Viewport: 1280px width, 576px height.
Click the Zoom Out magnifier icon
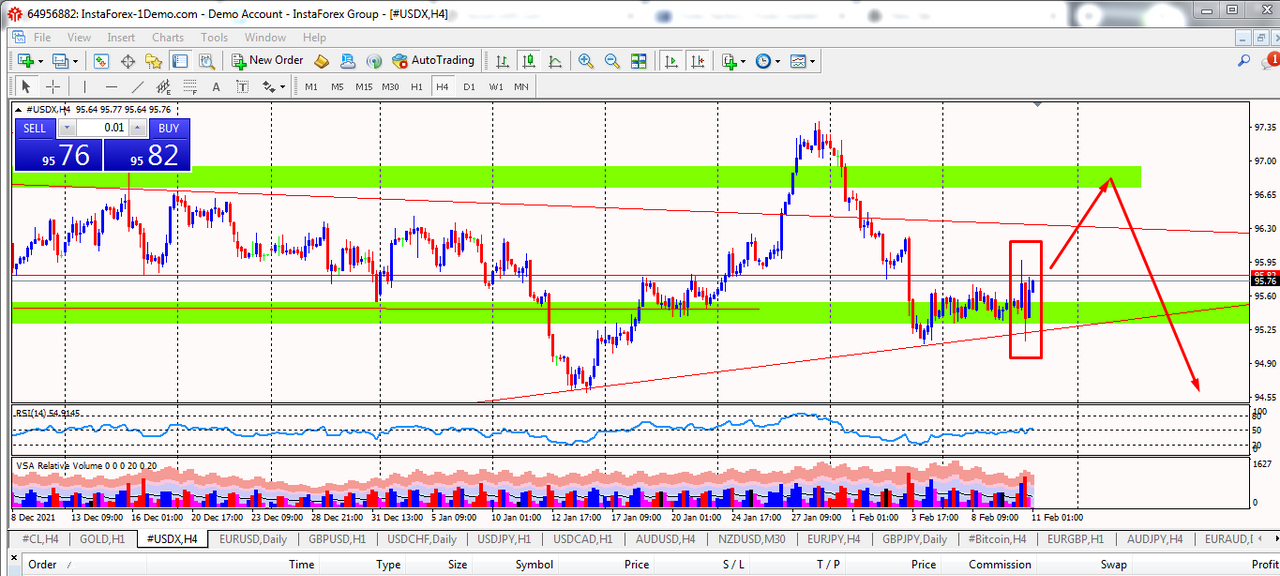coord(612,61)
